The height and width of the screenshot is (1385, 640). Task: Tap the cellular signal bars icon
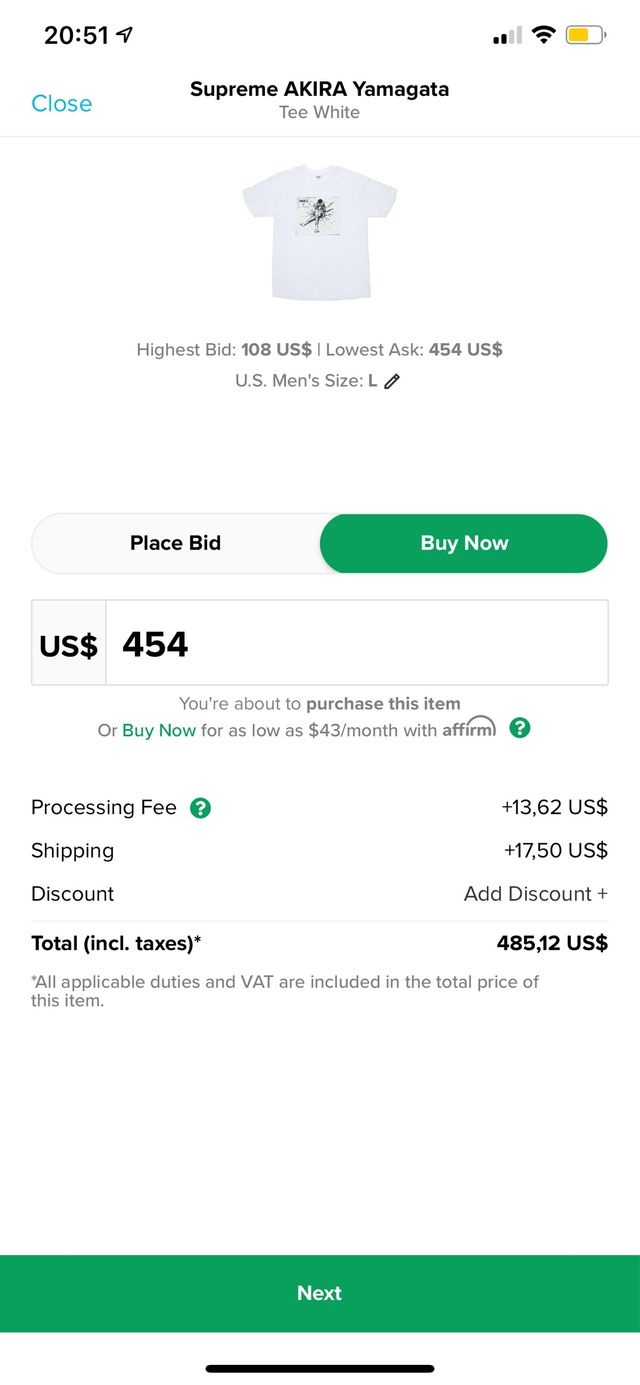[x=507, y=37]
